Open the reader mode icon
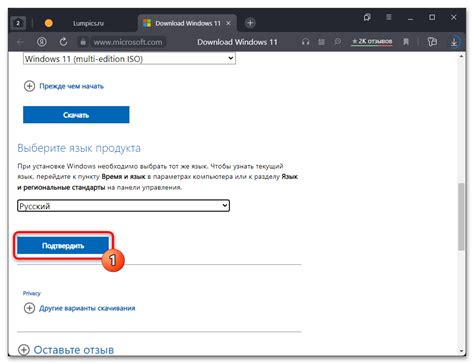 321,42
